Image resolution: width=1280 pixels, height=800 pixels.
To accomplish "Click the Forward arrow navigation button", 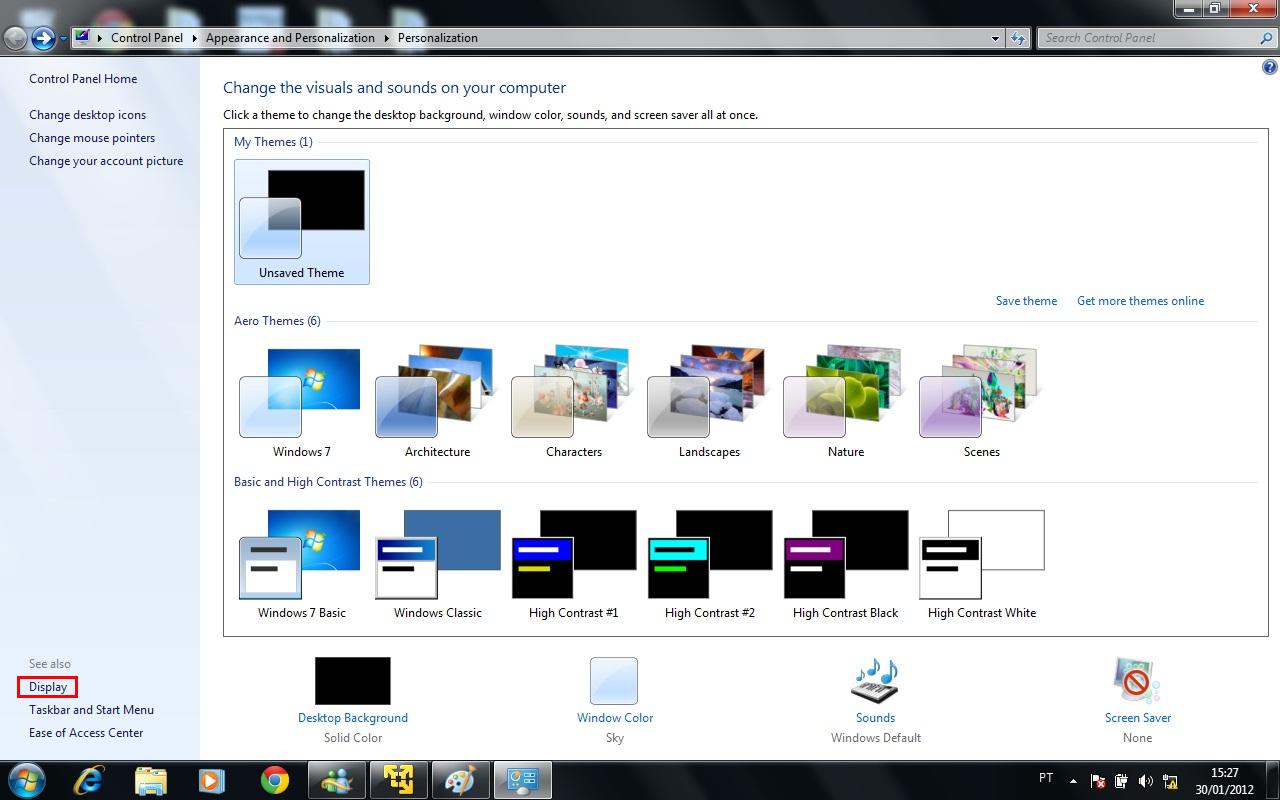I will tap(43, 38).
